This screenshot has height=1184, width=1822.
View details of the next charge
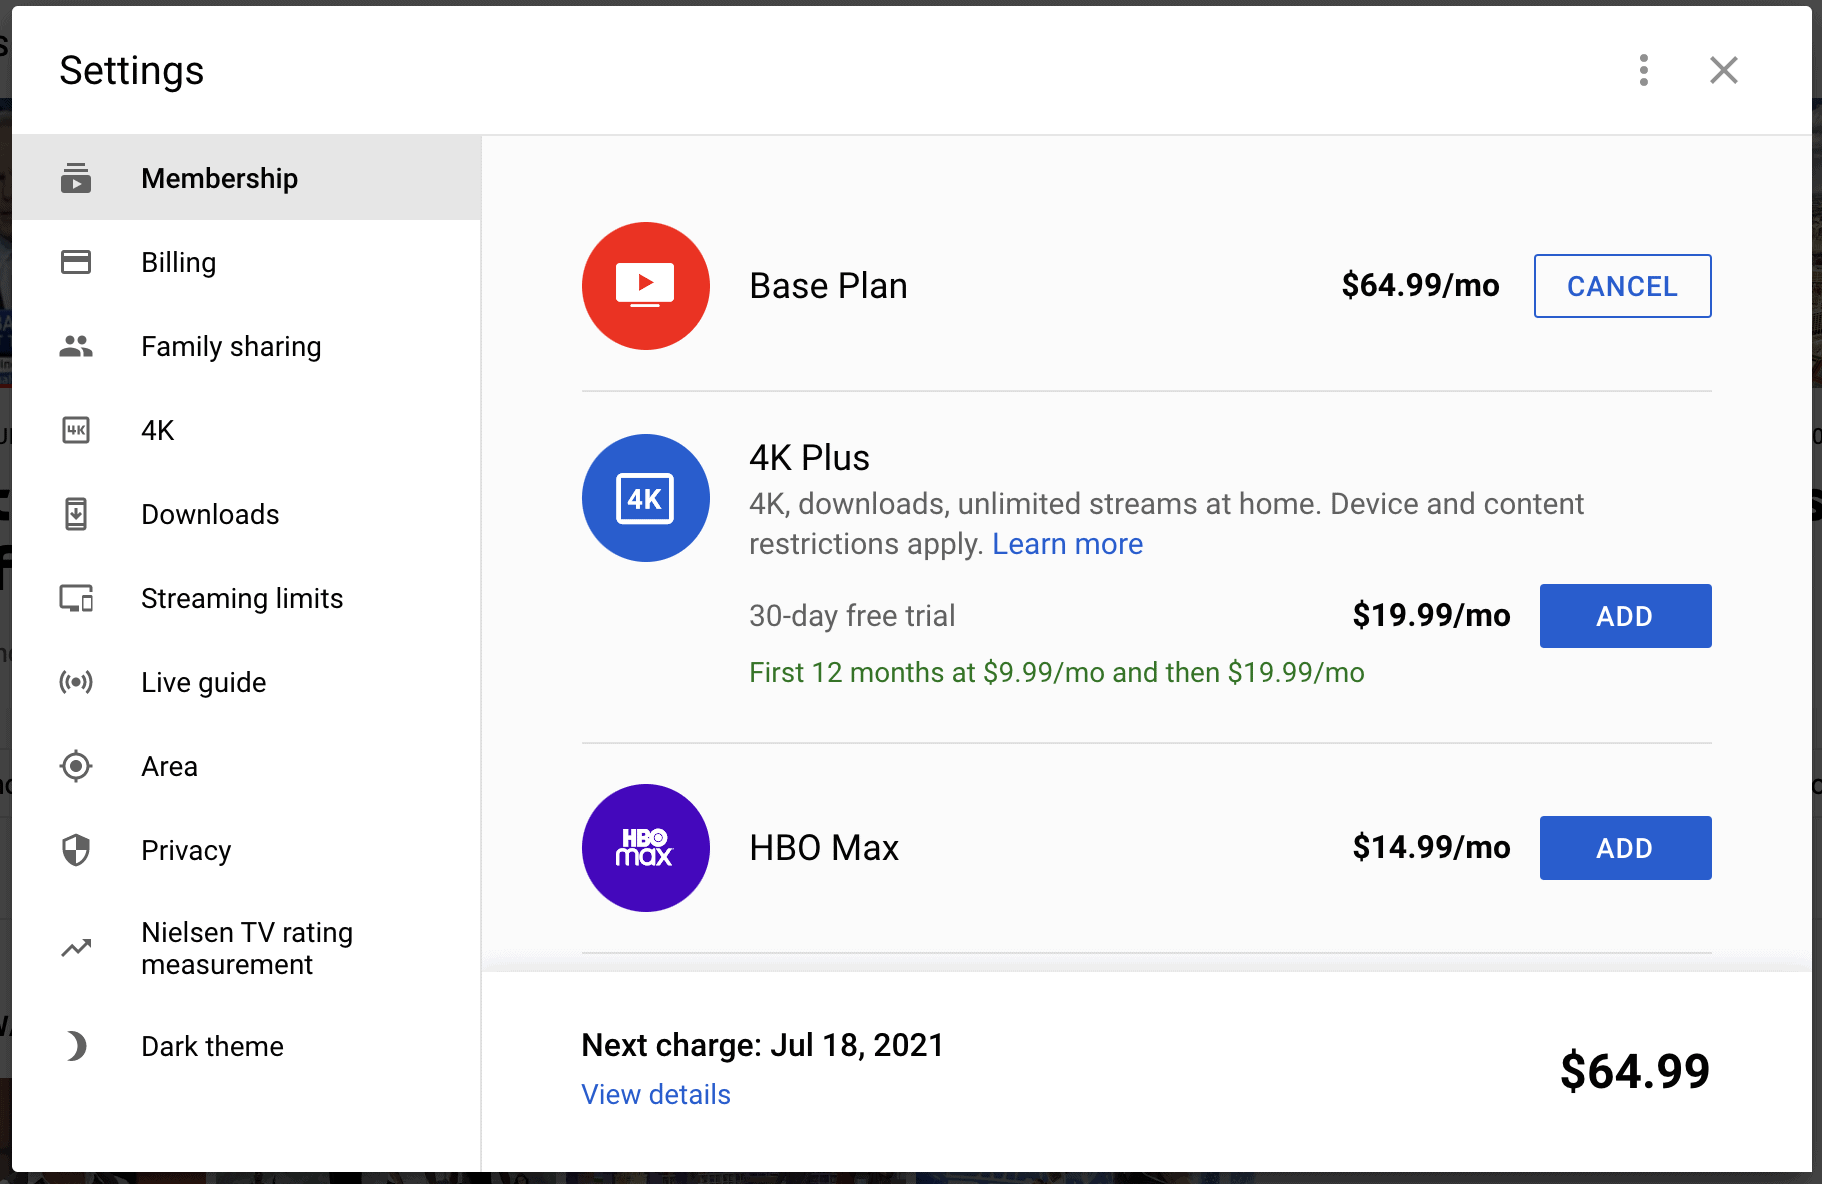[656, 1094]
